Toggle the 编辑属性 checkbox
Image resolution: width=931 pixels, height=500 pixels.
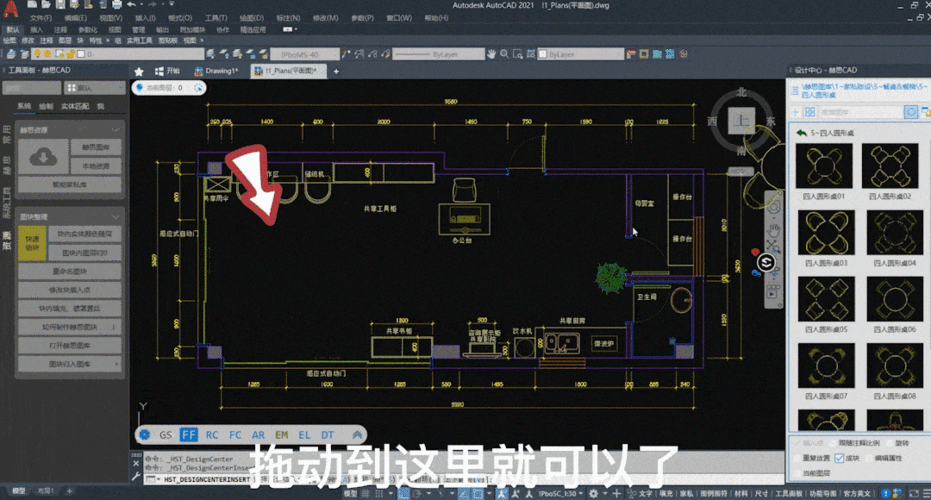(x=870, y=458)
